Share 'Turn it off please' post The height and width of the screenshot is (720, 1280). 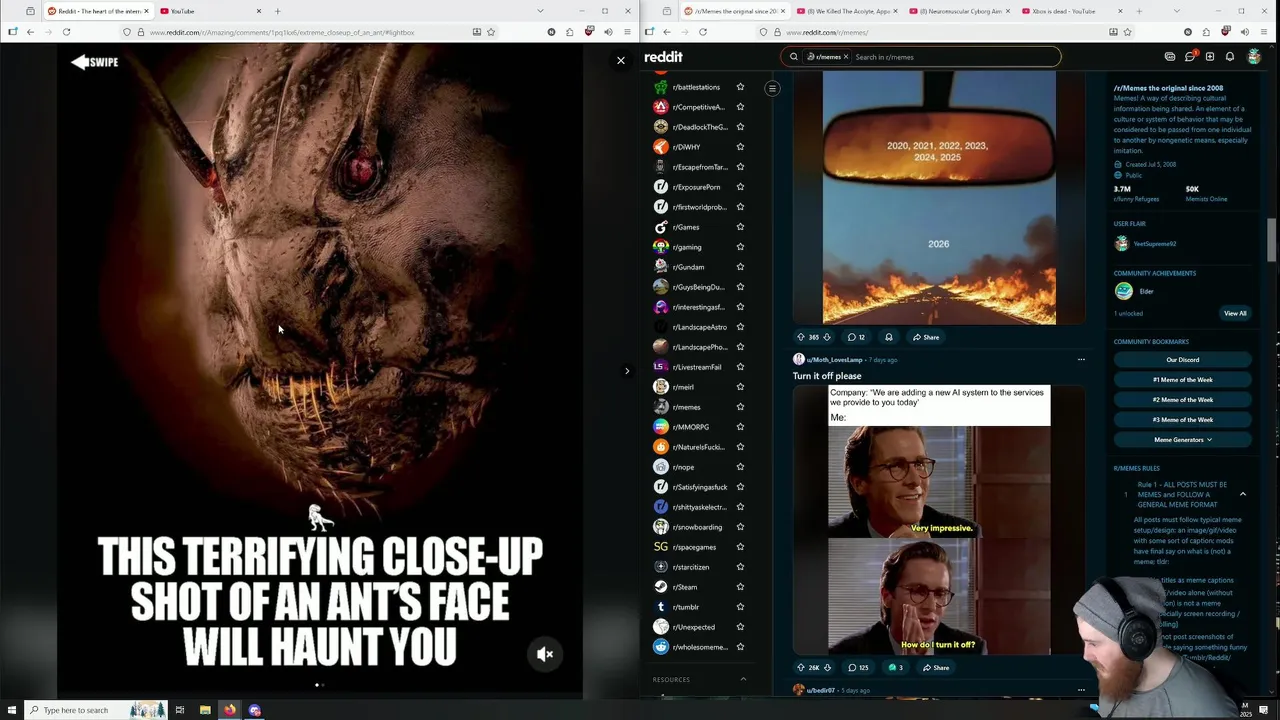pyautogui.click(x=936, y=667)
